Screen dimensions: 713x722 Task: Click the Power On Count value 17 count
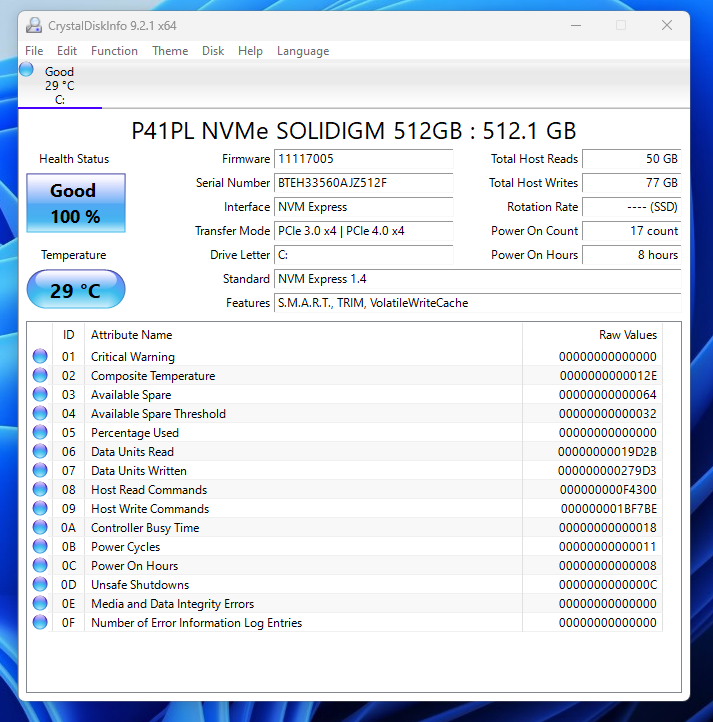coord(631,231)
